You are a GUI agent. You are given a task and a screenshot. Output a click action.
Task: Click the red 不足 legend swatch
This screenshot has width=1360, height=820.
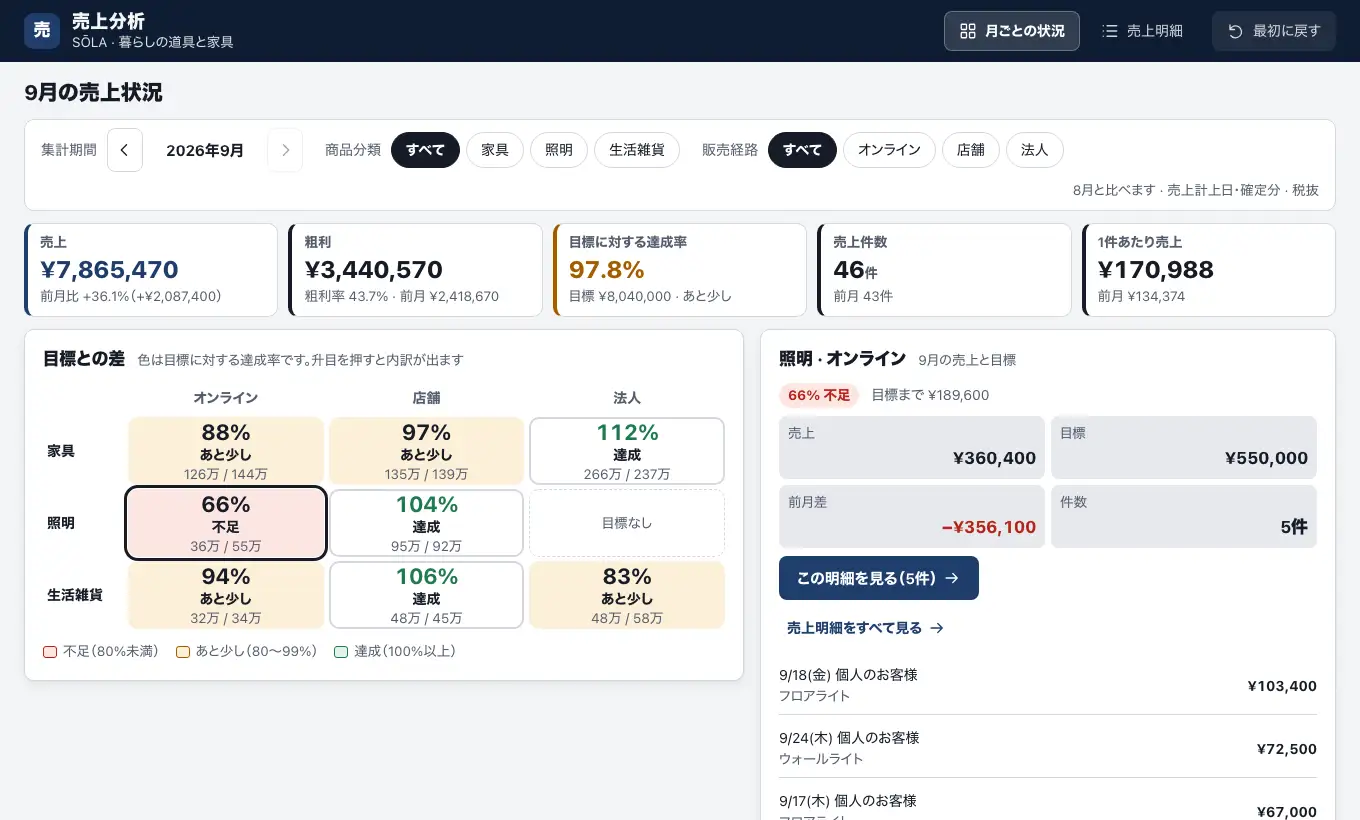coord(50,652)
